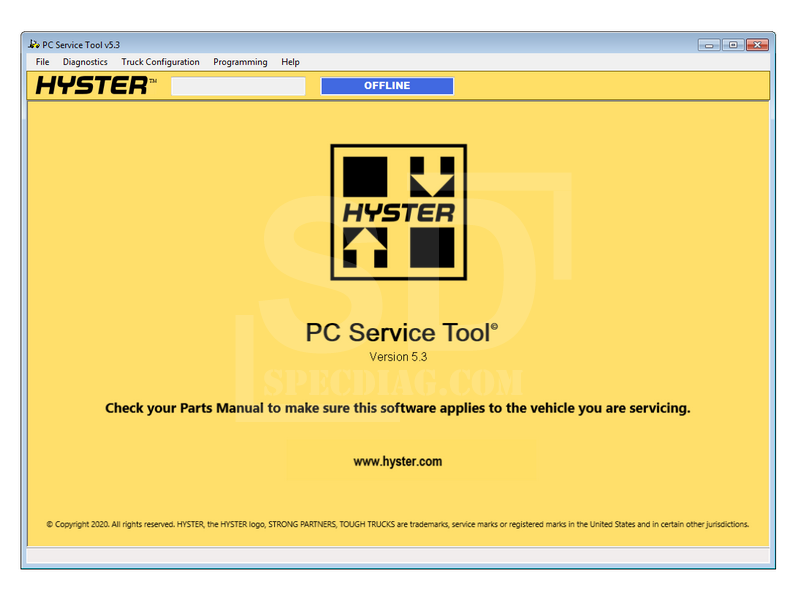Click the empty field beside the HYSTER logo
Image resolution: width=800 pixels, height=601 pixels.
238,86
